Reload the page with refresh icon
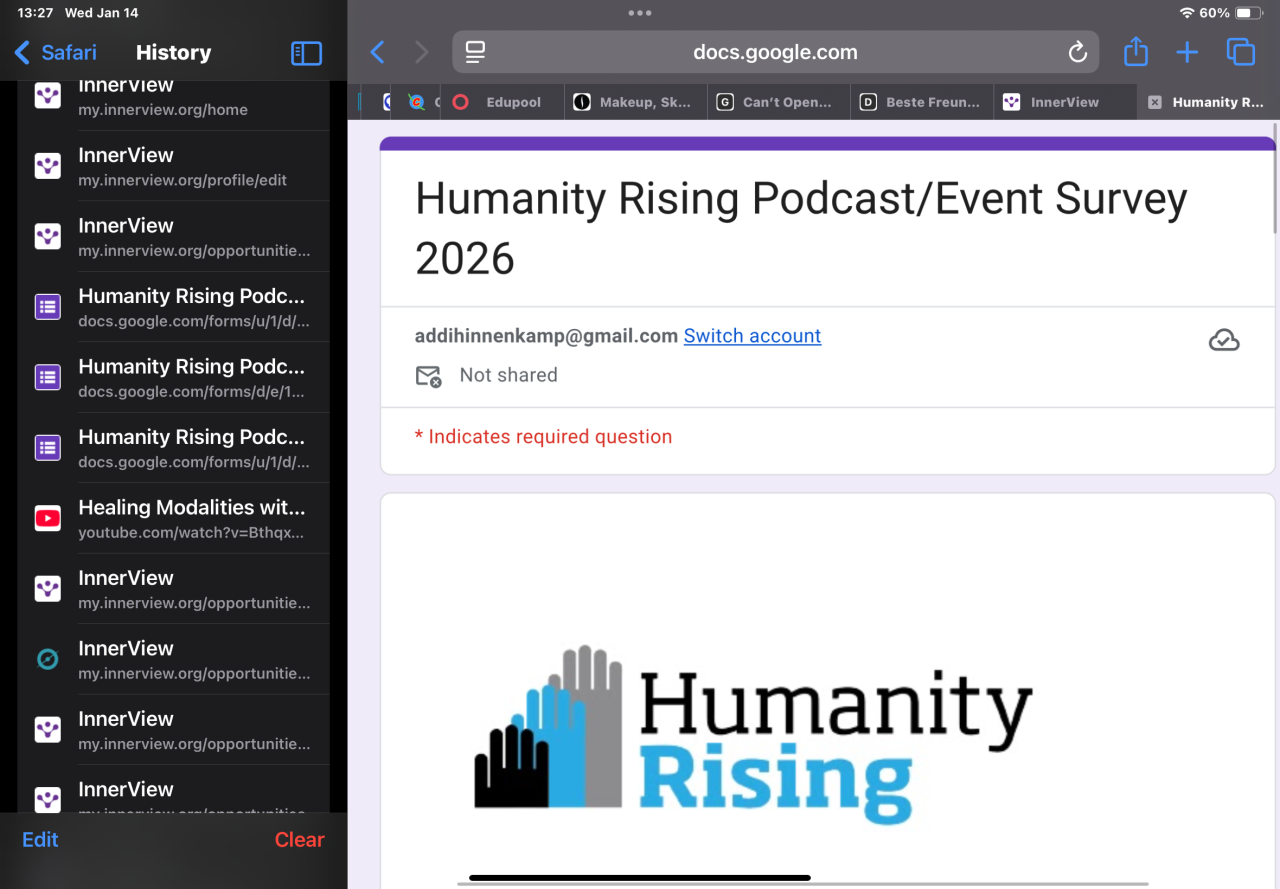The width and height of the screenshot is (1280, 889). click(1077, 53)
